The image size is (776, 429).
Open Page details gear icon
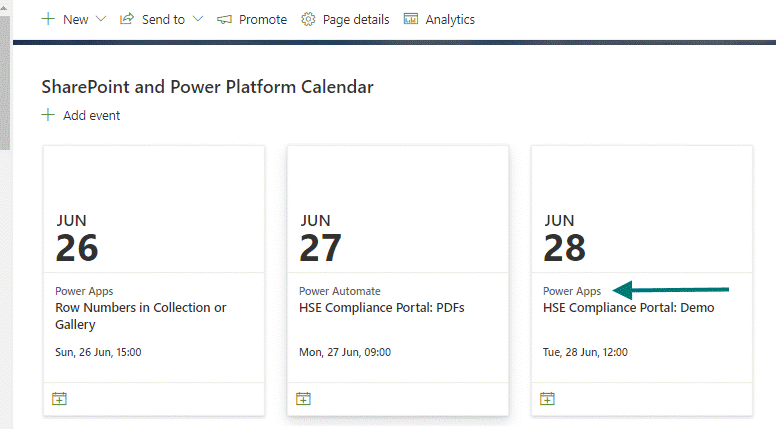(308, 19)
